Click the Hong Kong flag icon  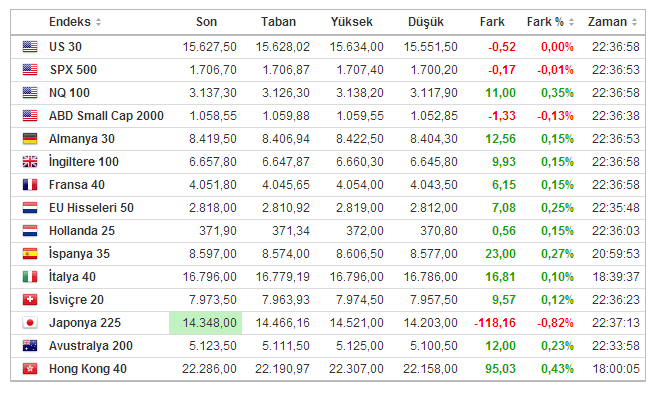(x=30, y=368)
